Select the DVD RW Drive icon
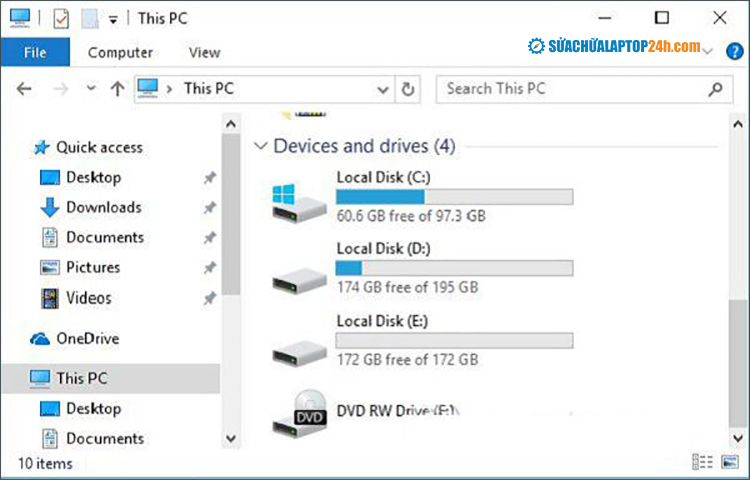 pyautogui.click(x=299, y=413)
